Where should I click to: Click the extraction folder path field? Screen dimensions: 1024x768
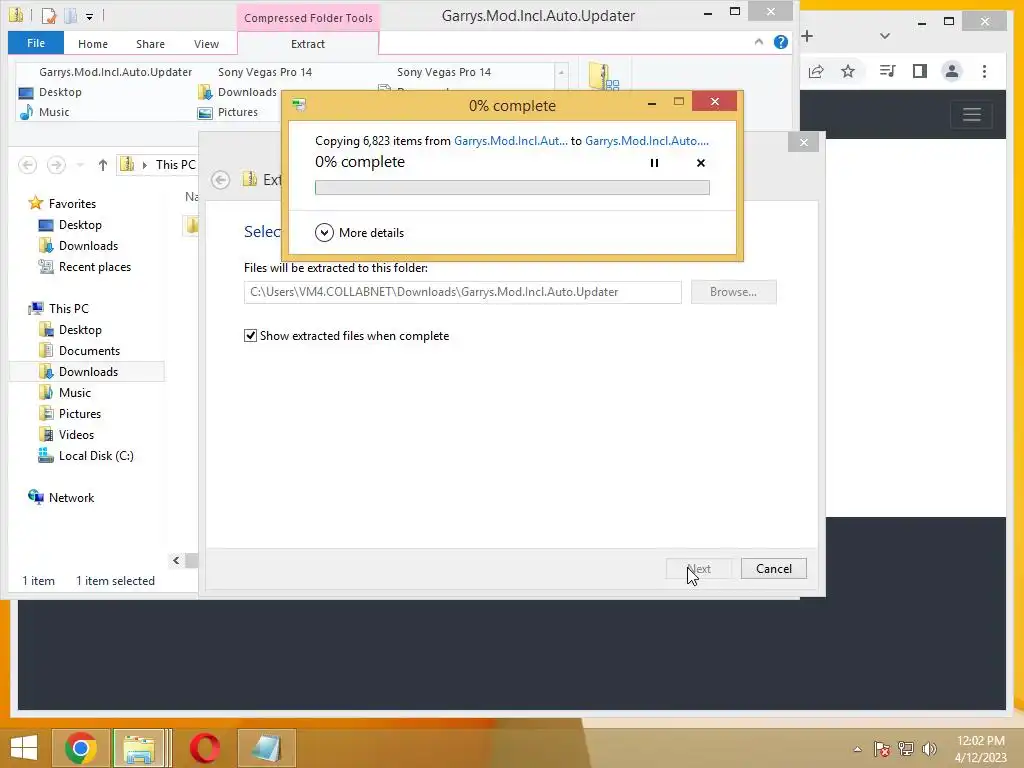click(x=462, y=292)
